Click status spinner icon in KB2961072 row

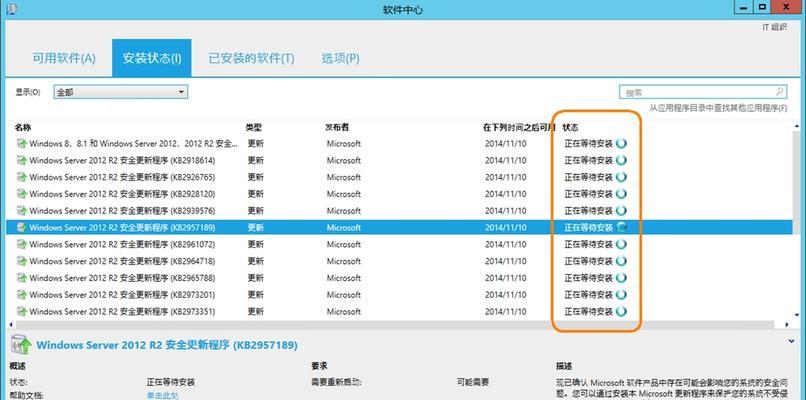pos(621,244)
